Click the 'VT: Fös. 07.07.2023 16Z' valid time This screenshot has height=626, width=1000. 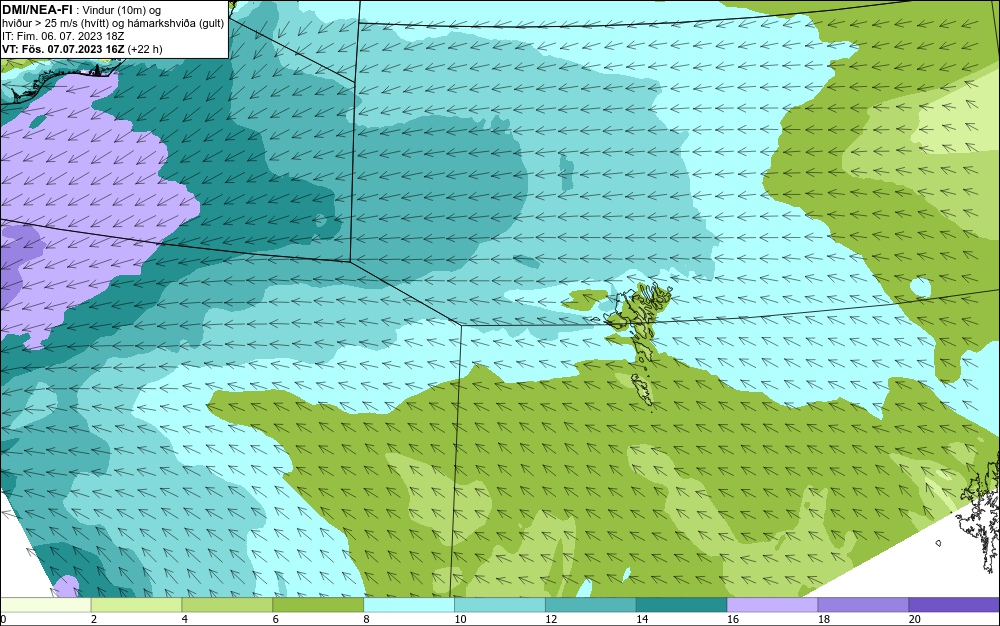[x=63, y=49]
